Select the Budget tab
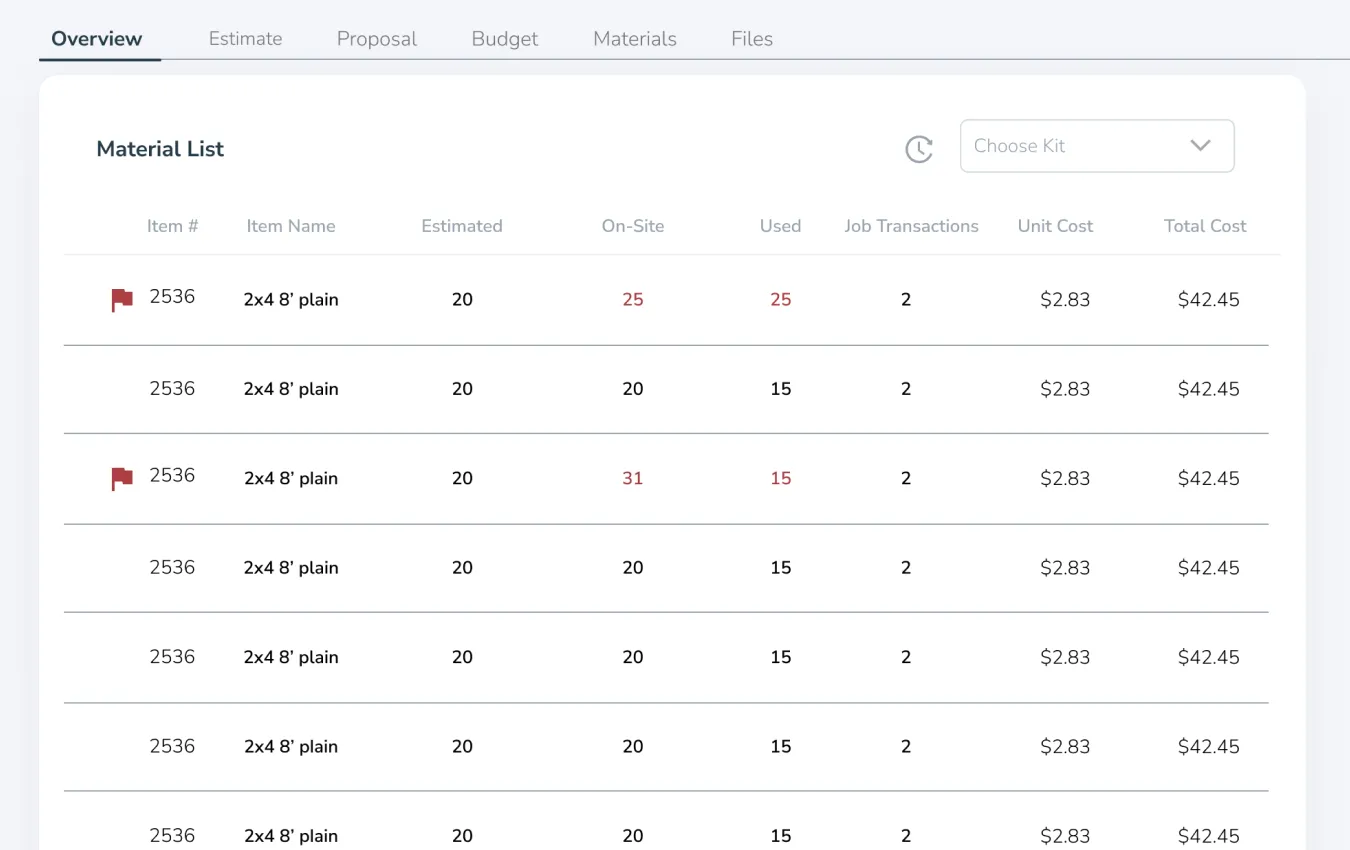Image resolution: width=1350 pixels, height=850 pixels. coord(505,39)
